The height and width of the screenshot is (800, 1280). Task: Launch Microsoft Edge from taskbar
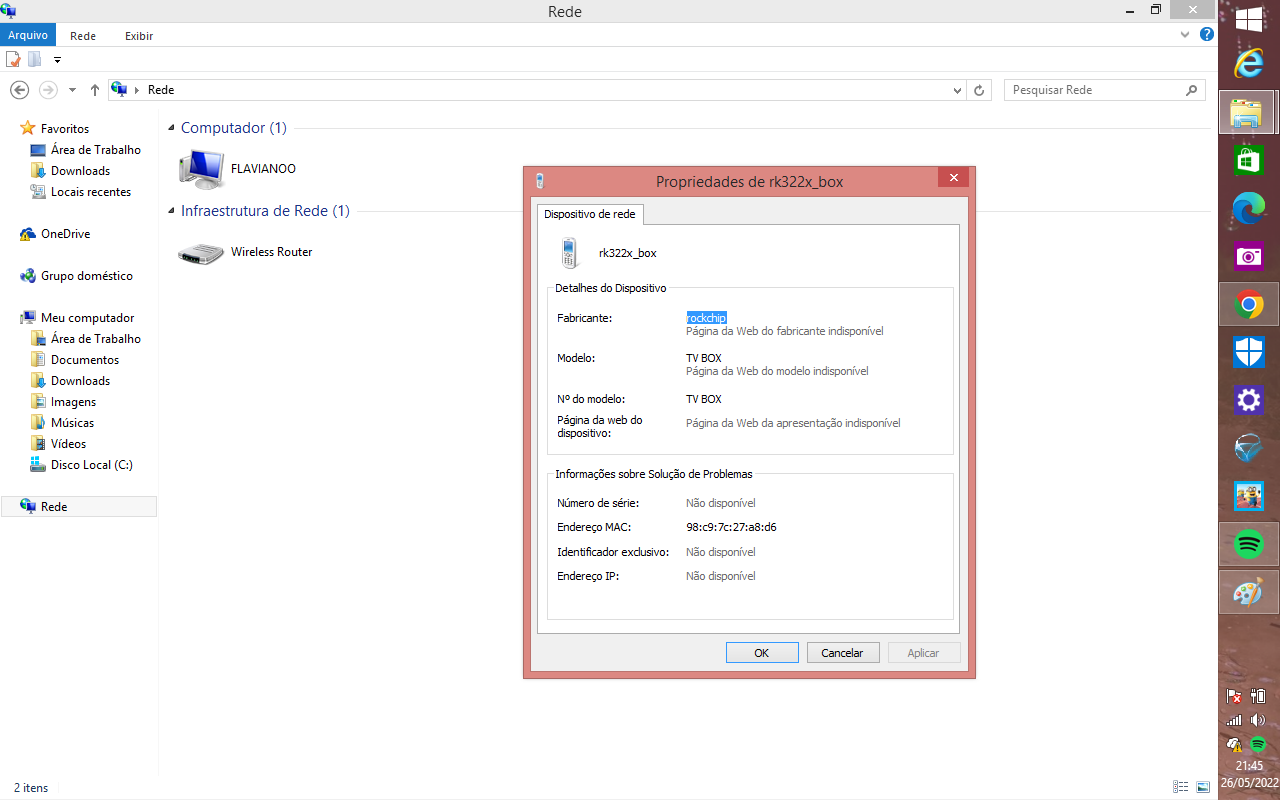click(x=1249, y=208)
